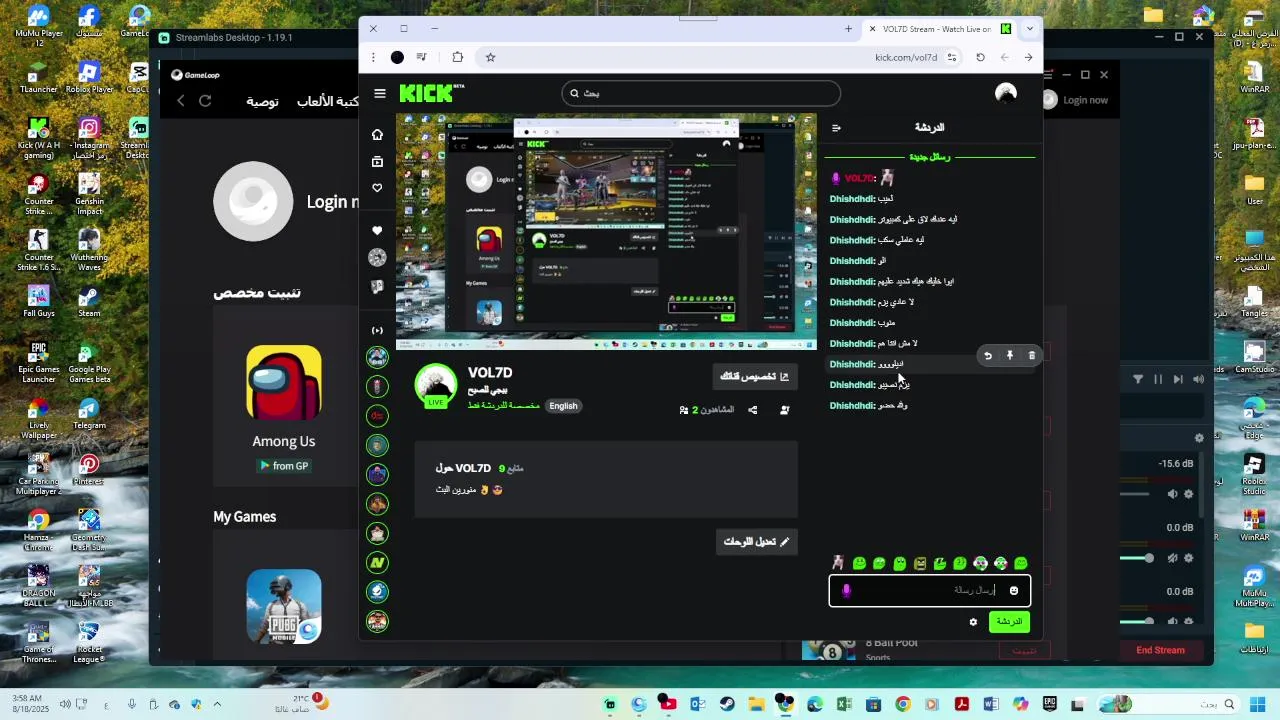Click the Kick search field

(x=701, y=93)
